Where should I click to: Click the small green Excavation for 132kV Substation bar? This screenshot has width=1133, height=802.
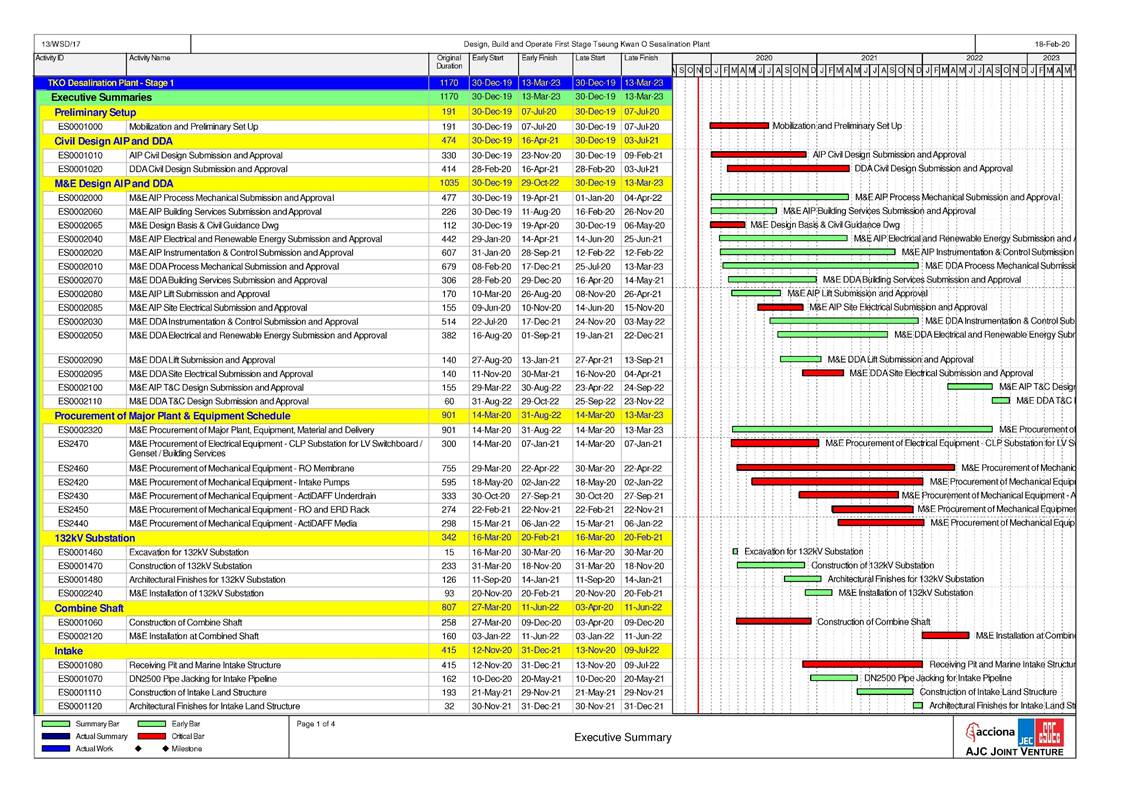(735, 551)
